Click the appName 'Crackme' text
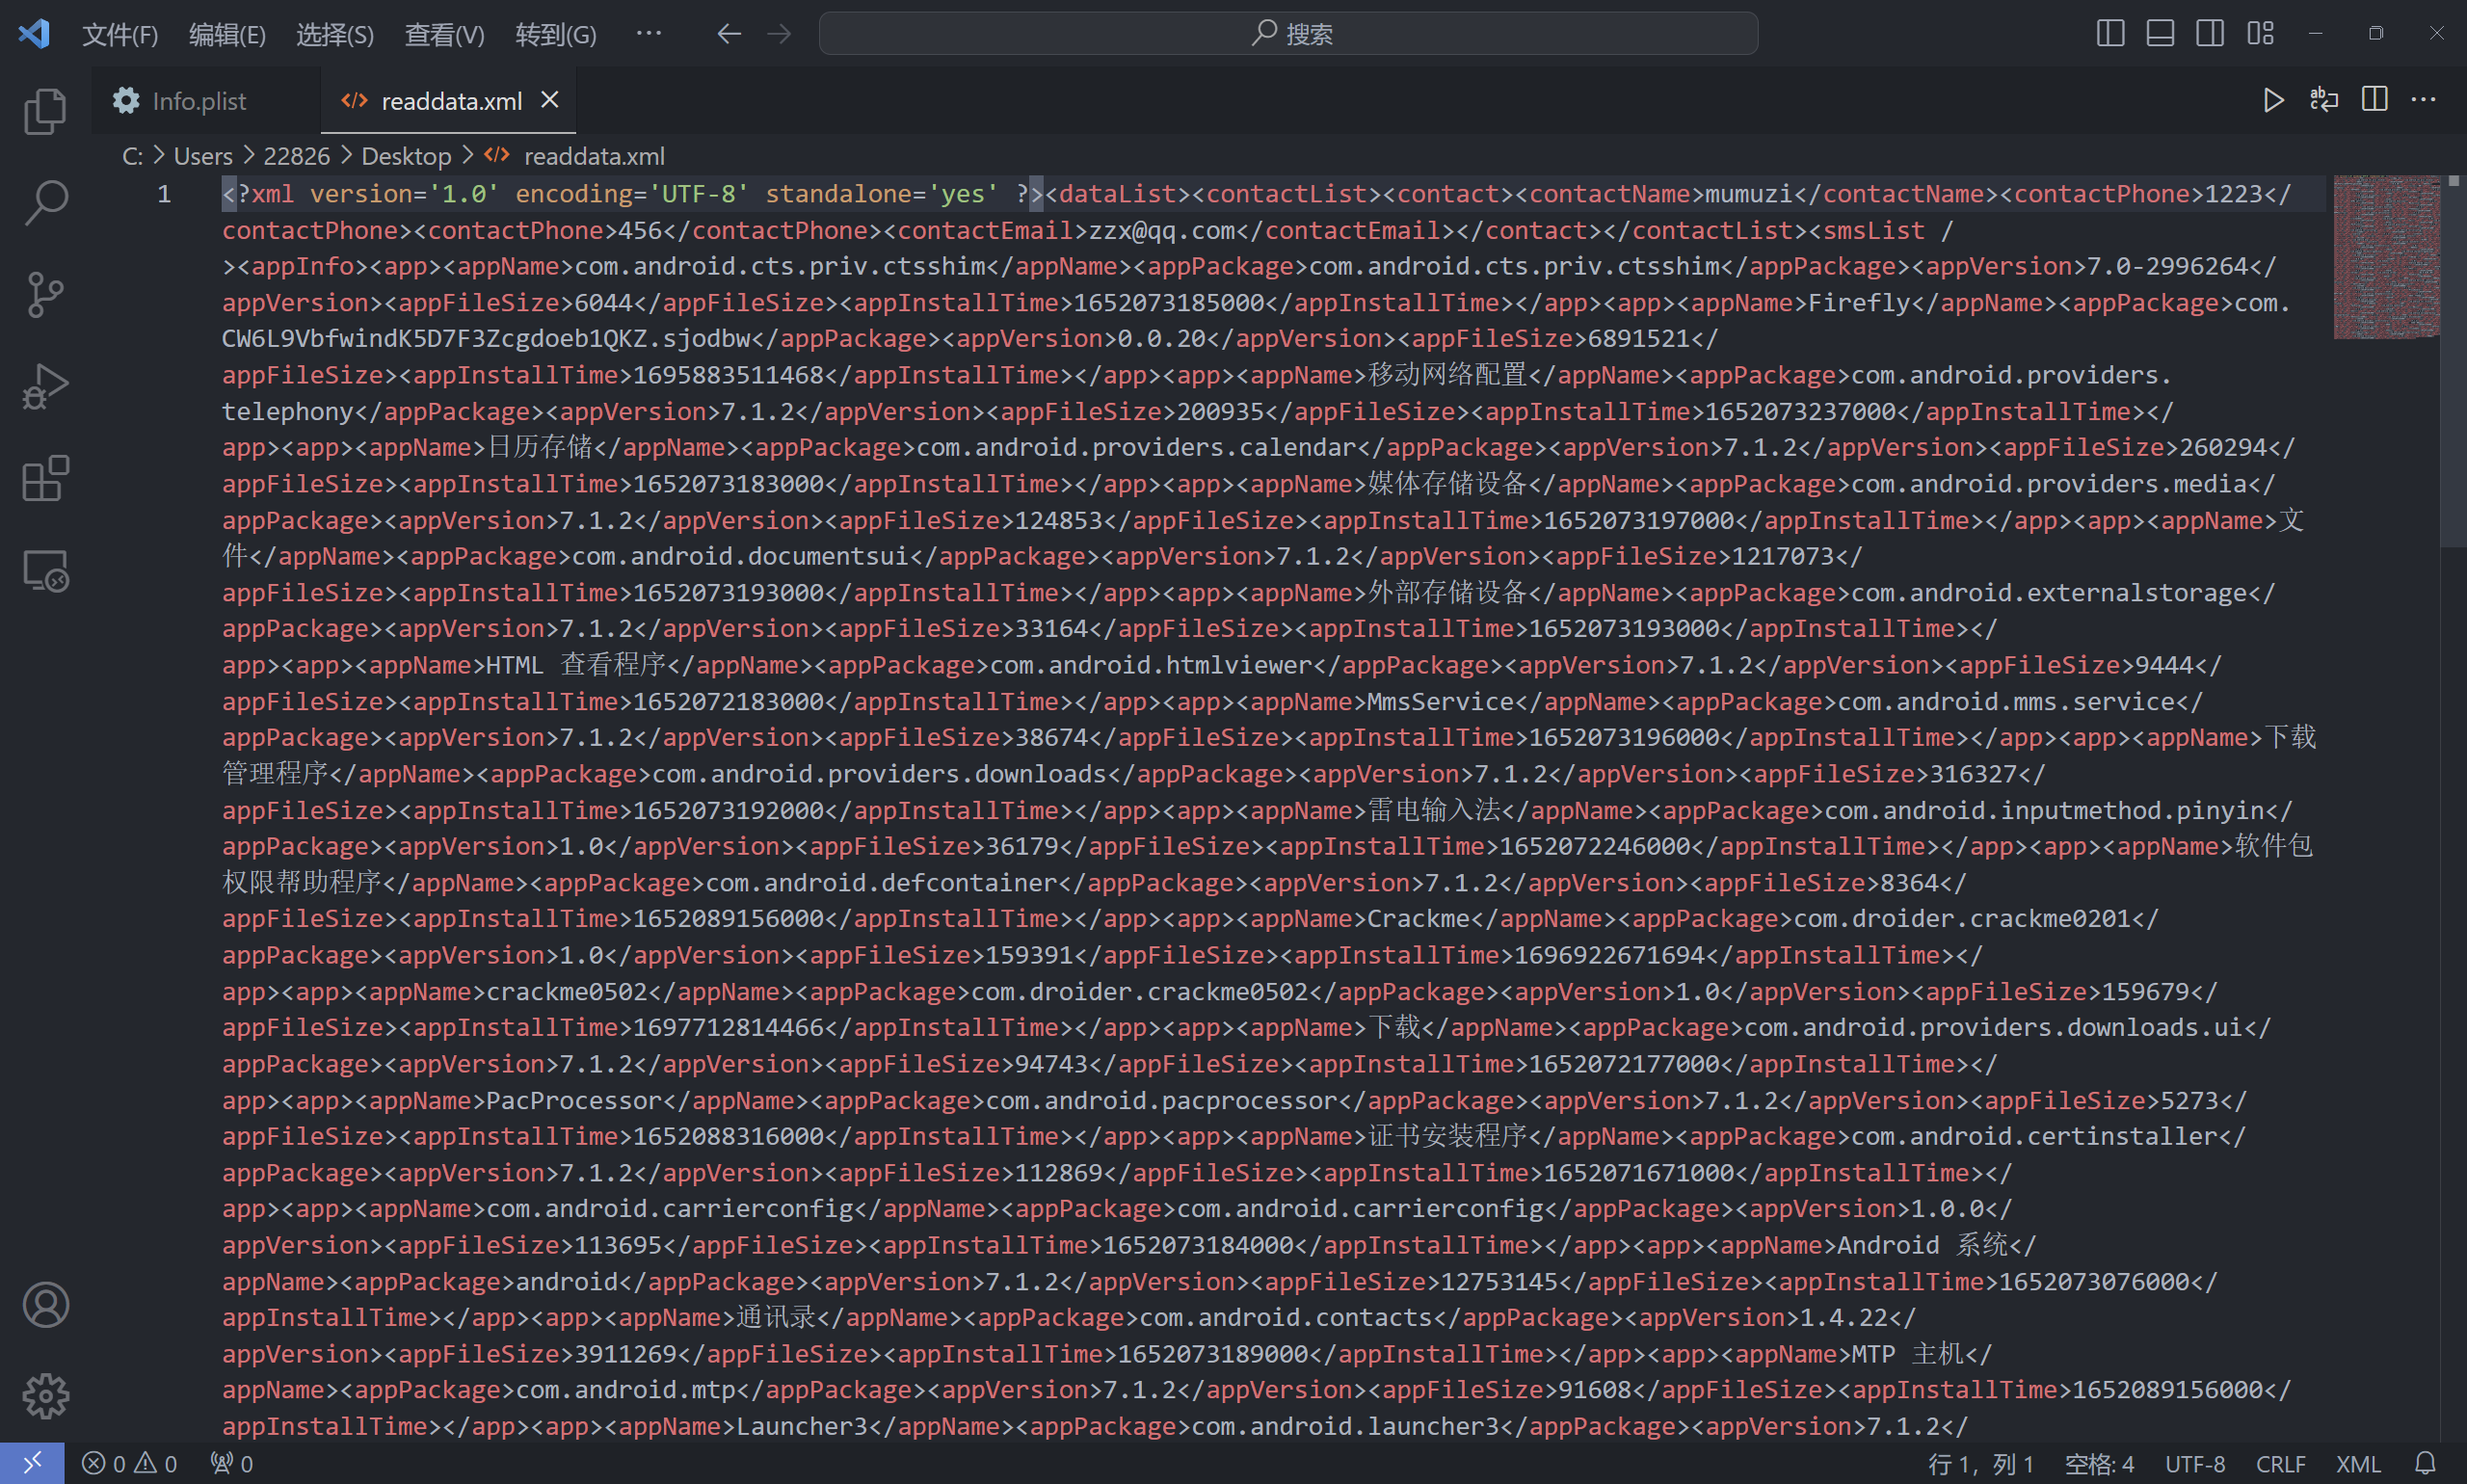The width and height of the screenshot is (2467, 1484). pos(1418,919)
